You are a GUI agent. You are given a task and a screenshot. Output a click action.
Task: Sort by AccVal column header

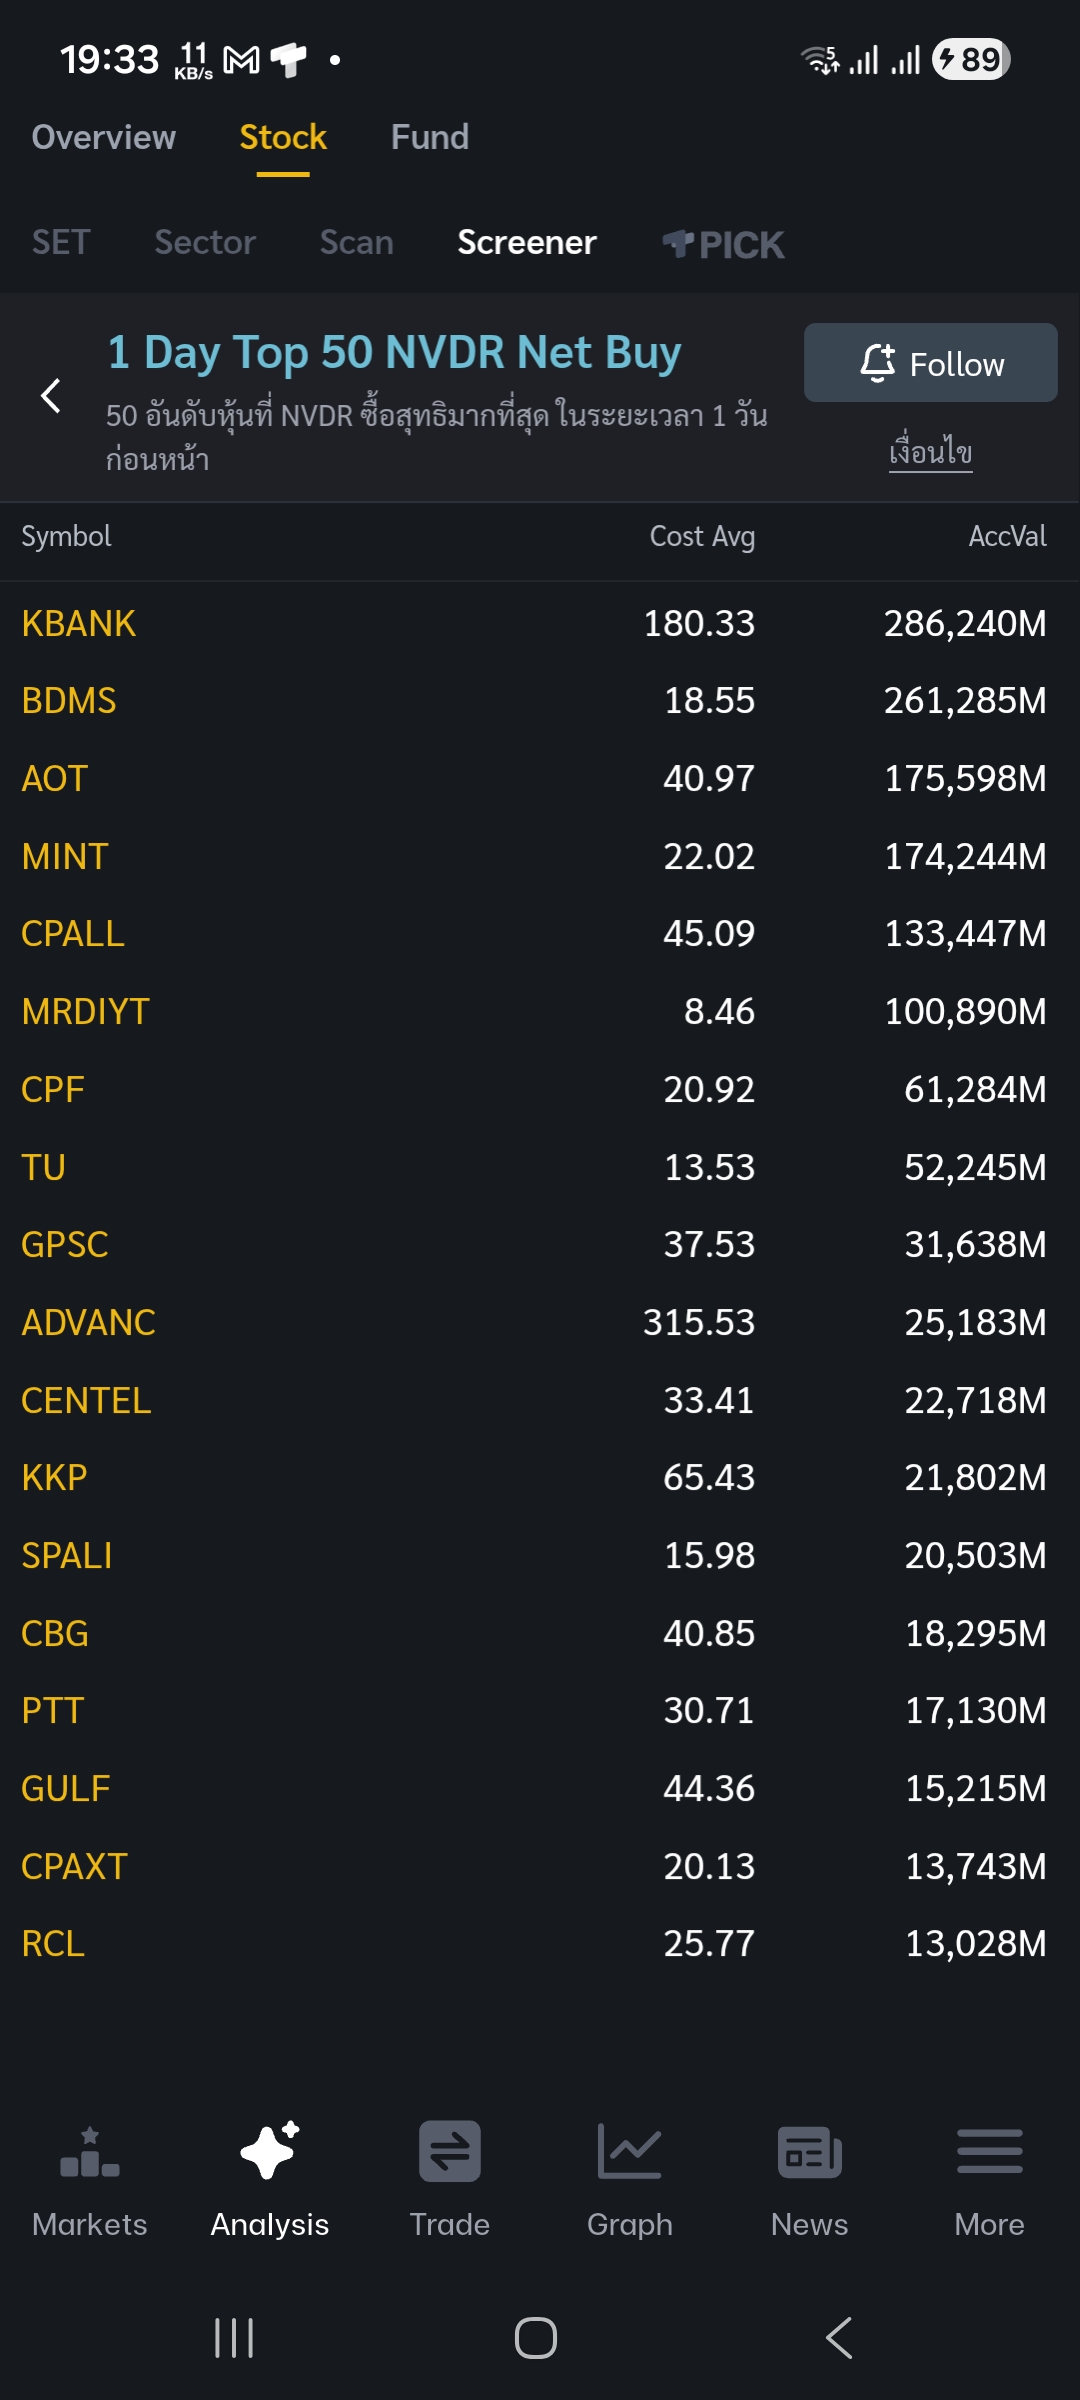click(x=1007, y=537)
